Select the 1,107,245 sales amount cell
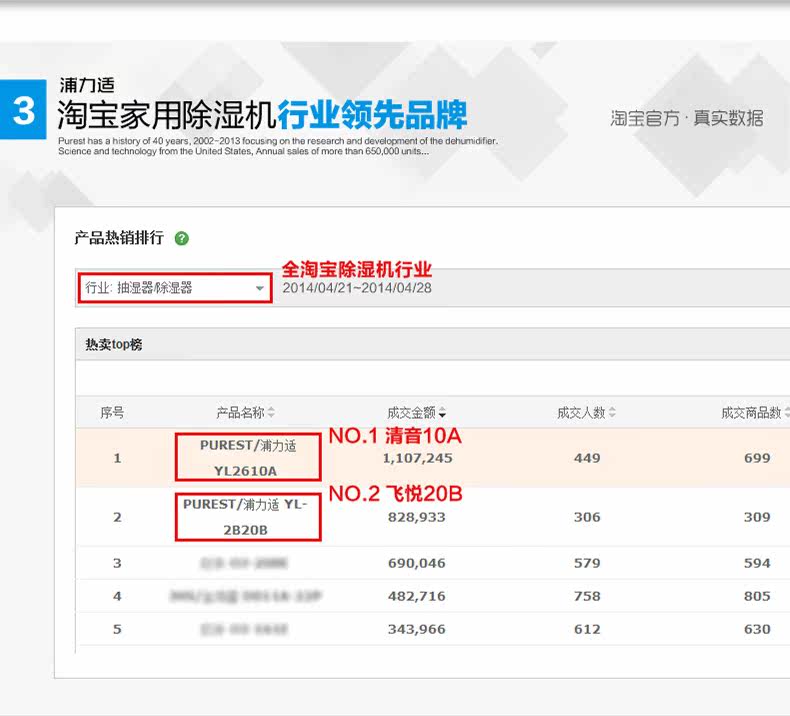The height and width of the screenshot is (716, 790). (x=417, y=458)
